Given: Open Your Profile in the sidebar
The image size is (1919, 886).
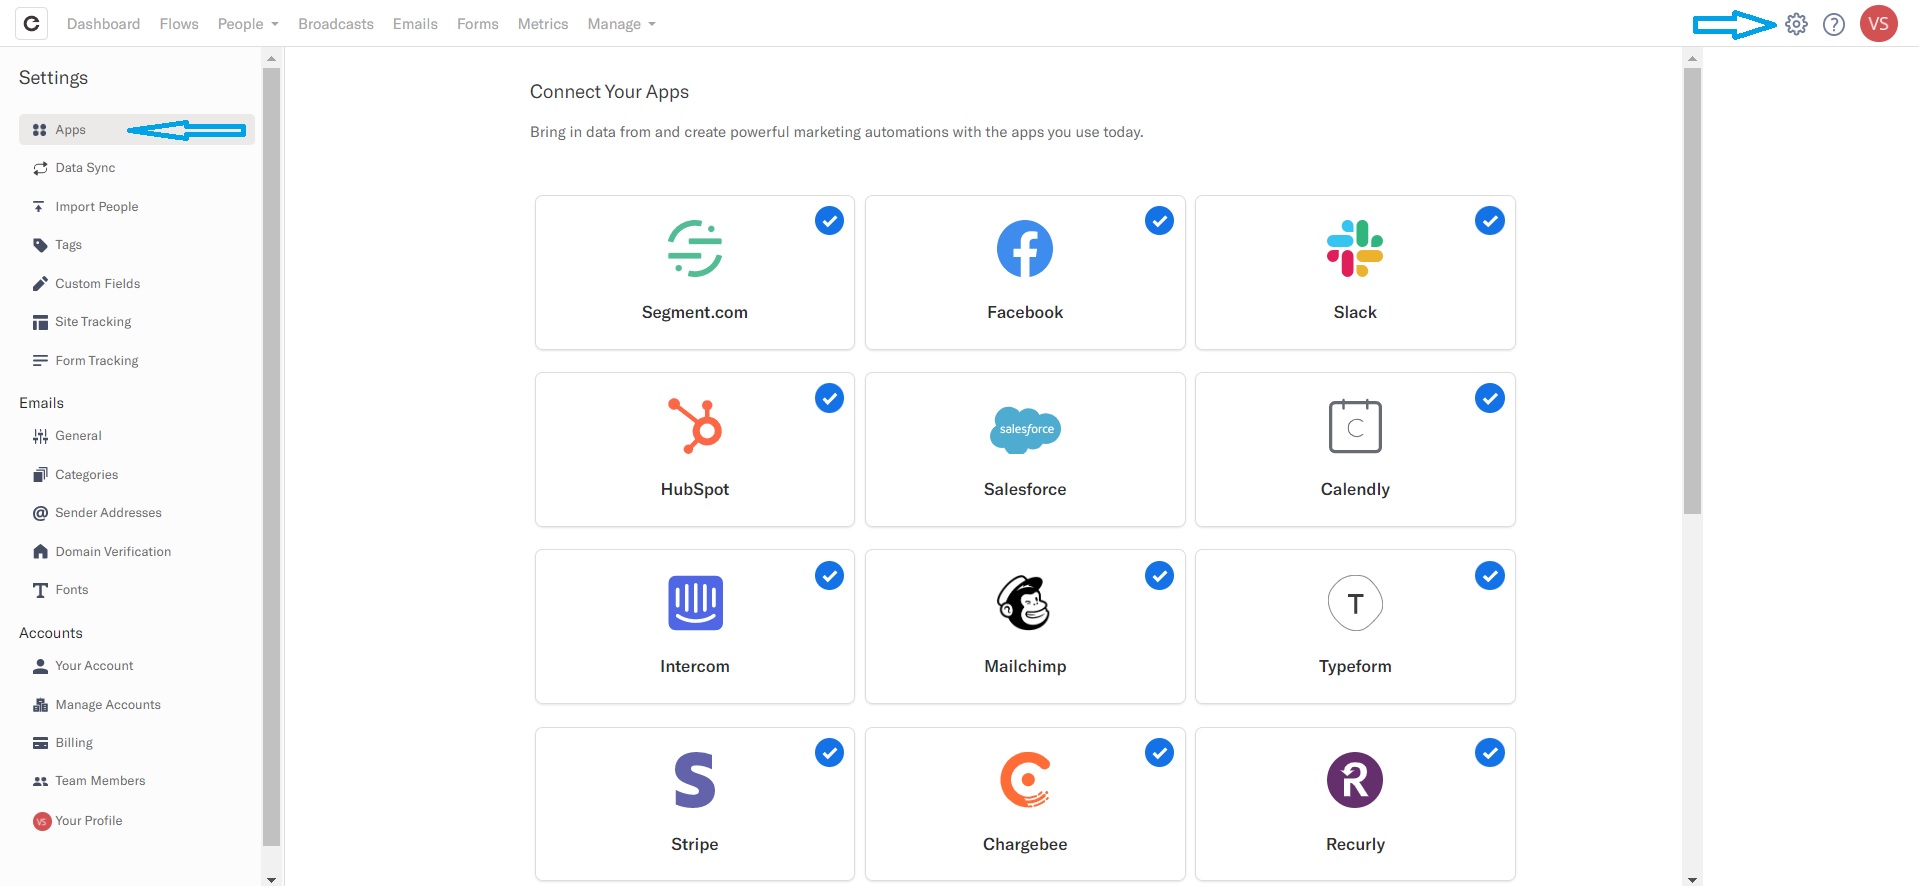Looking at the screenshot, I should click(88, 821).
